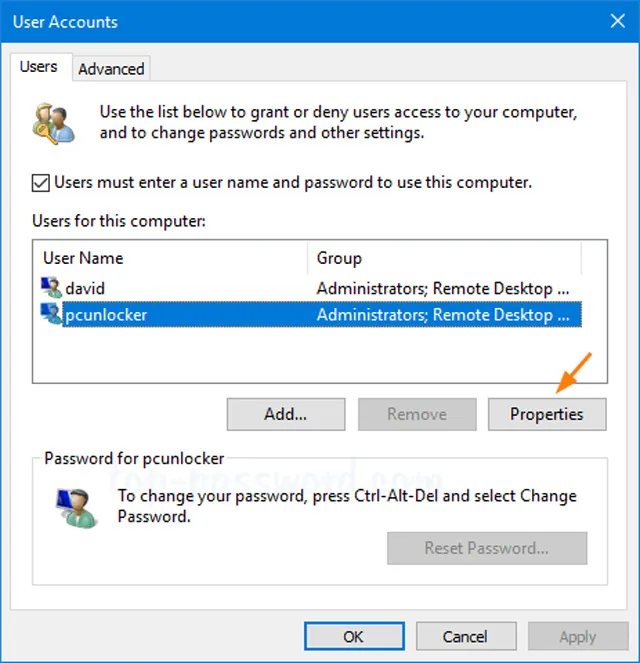
Task: Confirm the dialog with OK
Action: (354, 636)
